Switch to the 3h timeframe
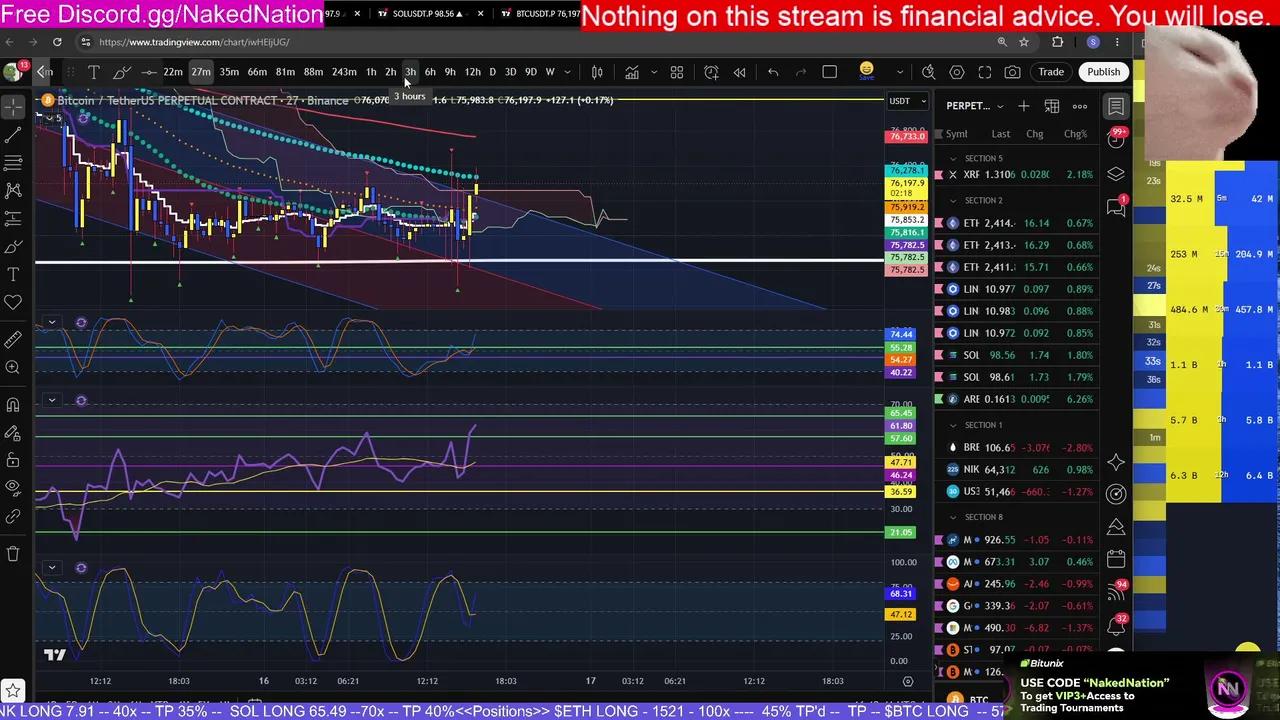 pos(410,72)
